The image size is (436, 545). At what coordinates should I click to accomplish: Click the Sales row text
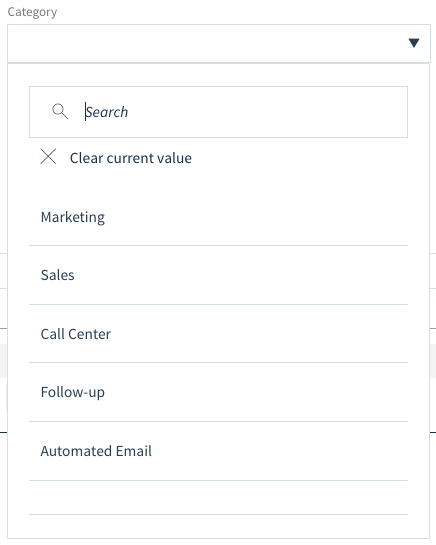(57, 275)
